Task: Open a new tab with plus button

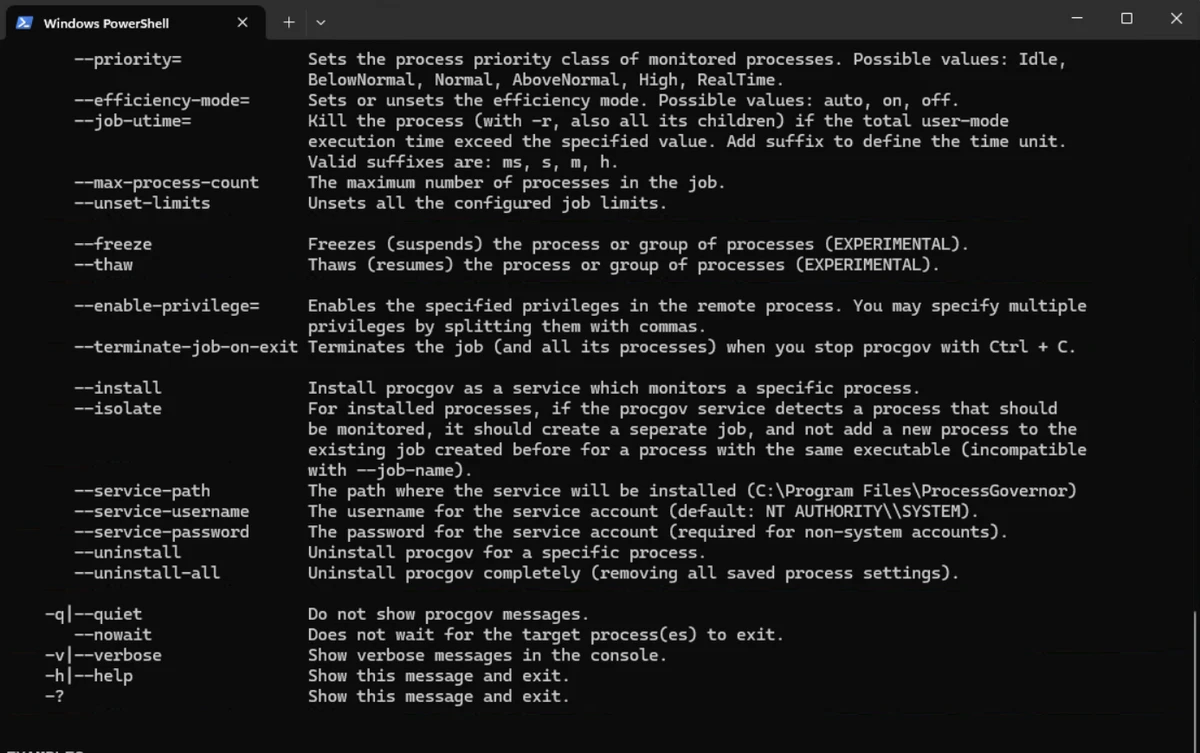Action: (289, 22)
